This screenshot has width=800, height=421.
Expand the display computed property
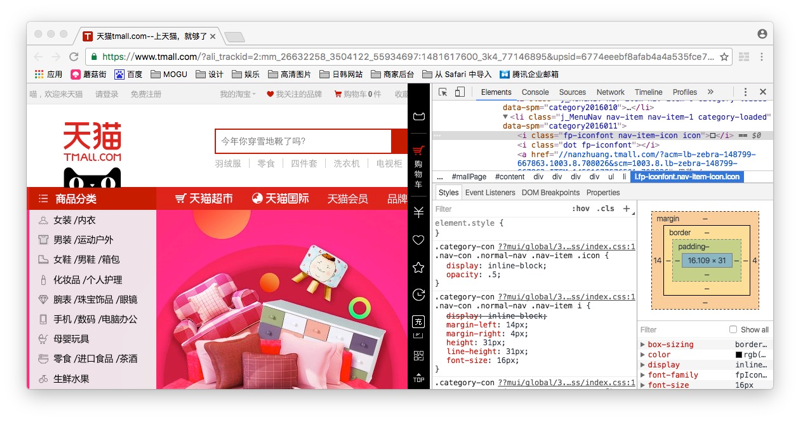[x=643, y=365]
